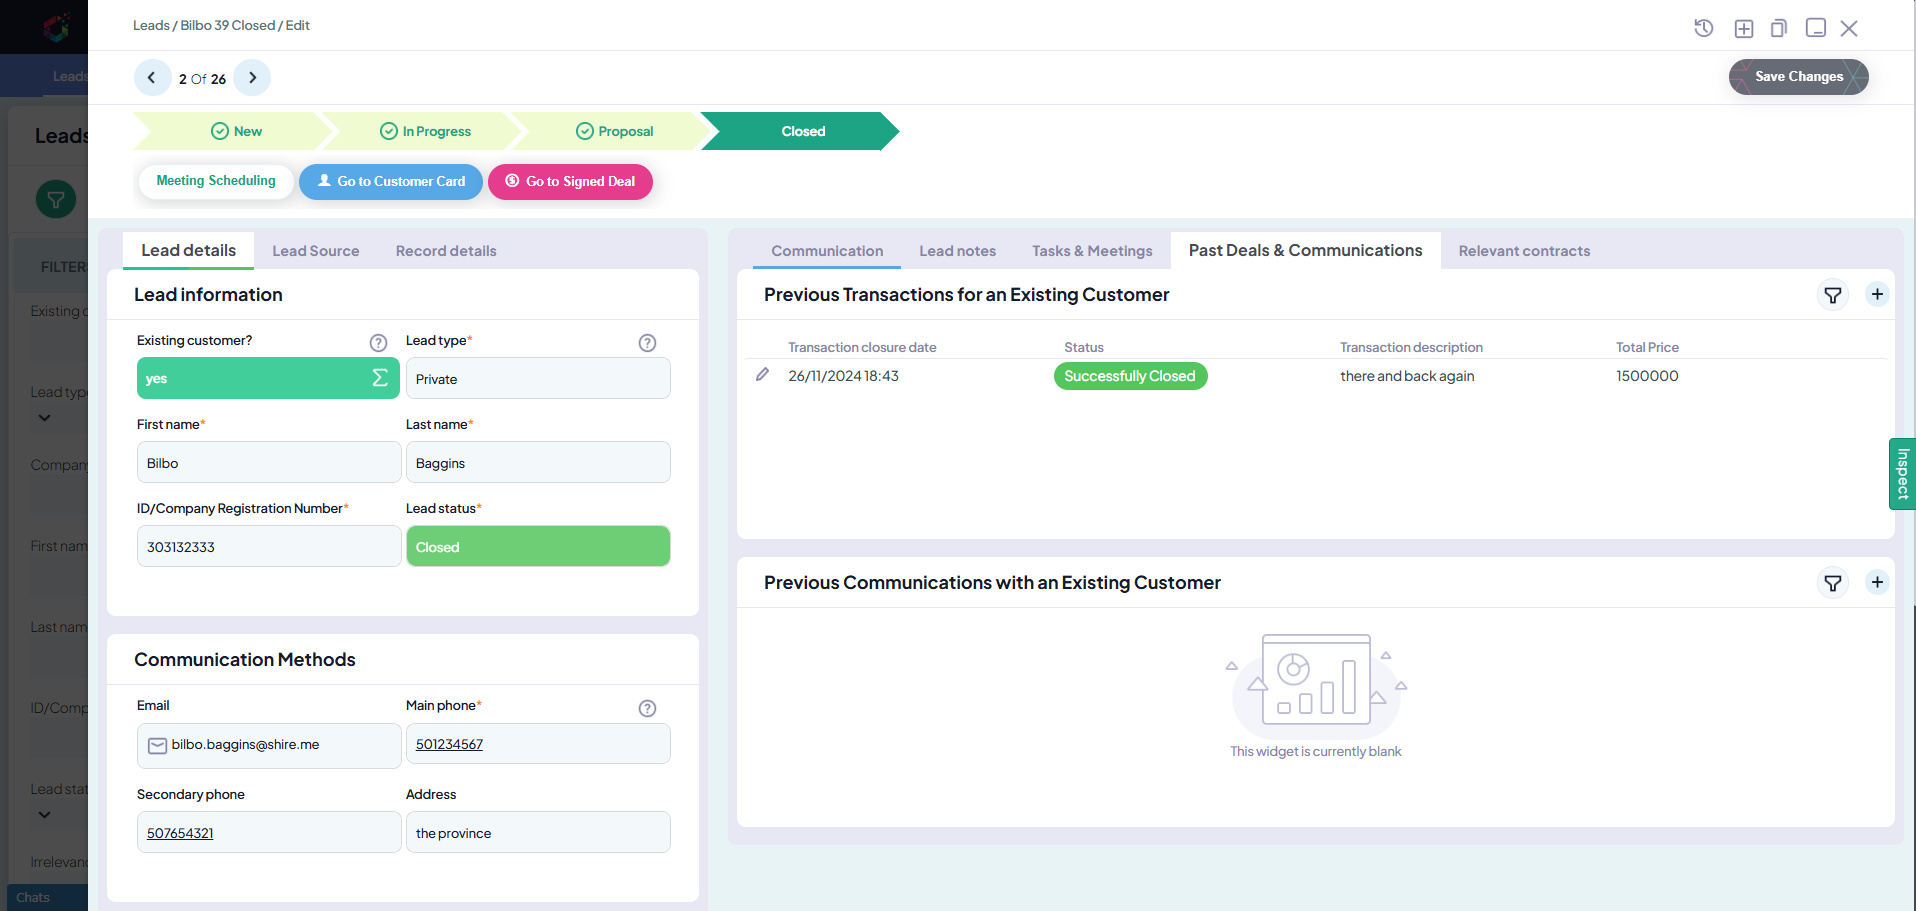Open the record history icon
Viewport: 1916px width, 911px height.
pos(1703,28)
